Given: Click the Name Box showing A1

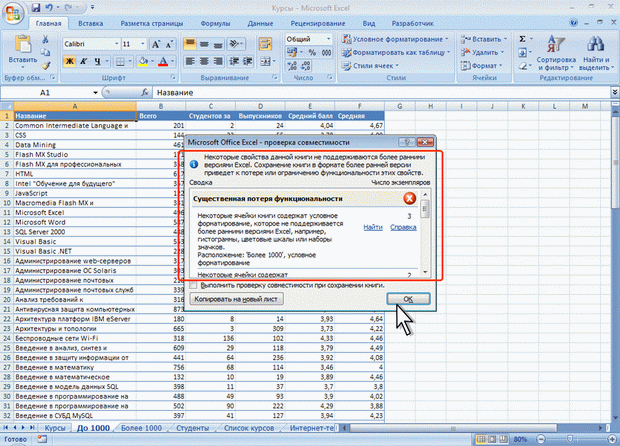Looking at the screenshot, I should [x=45, y=93].
